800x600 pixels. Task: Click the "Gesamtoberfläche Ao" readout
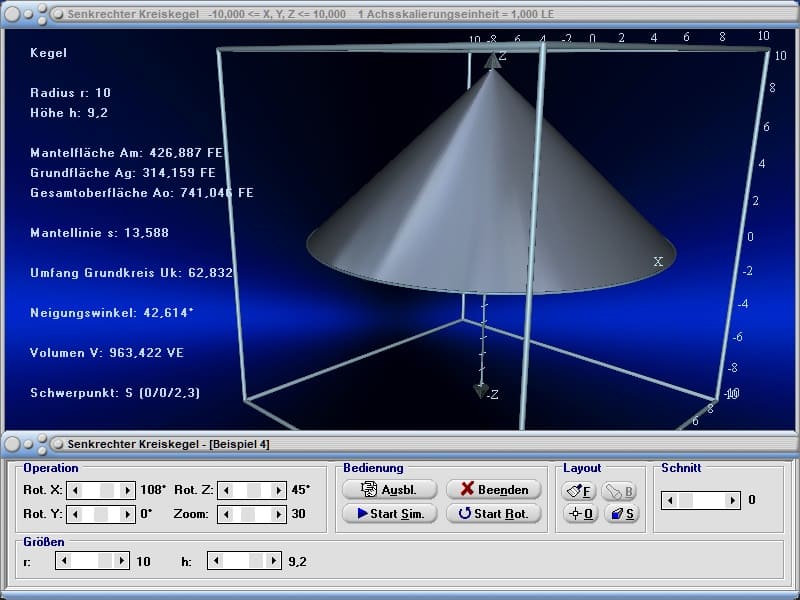point(142,193)
